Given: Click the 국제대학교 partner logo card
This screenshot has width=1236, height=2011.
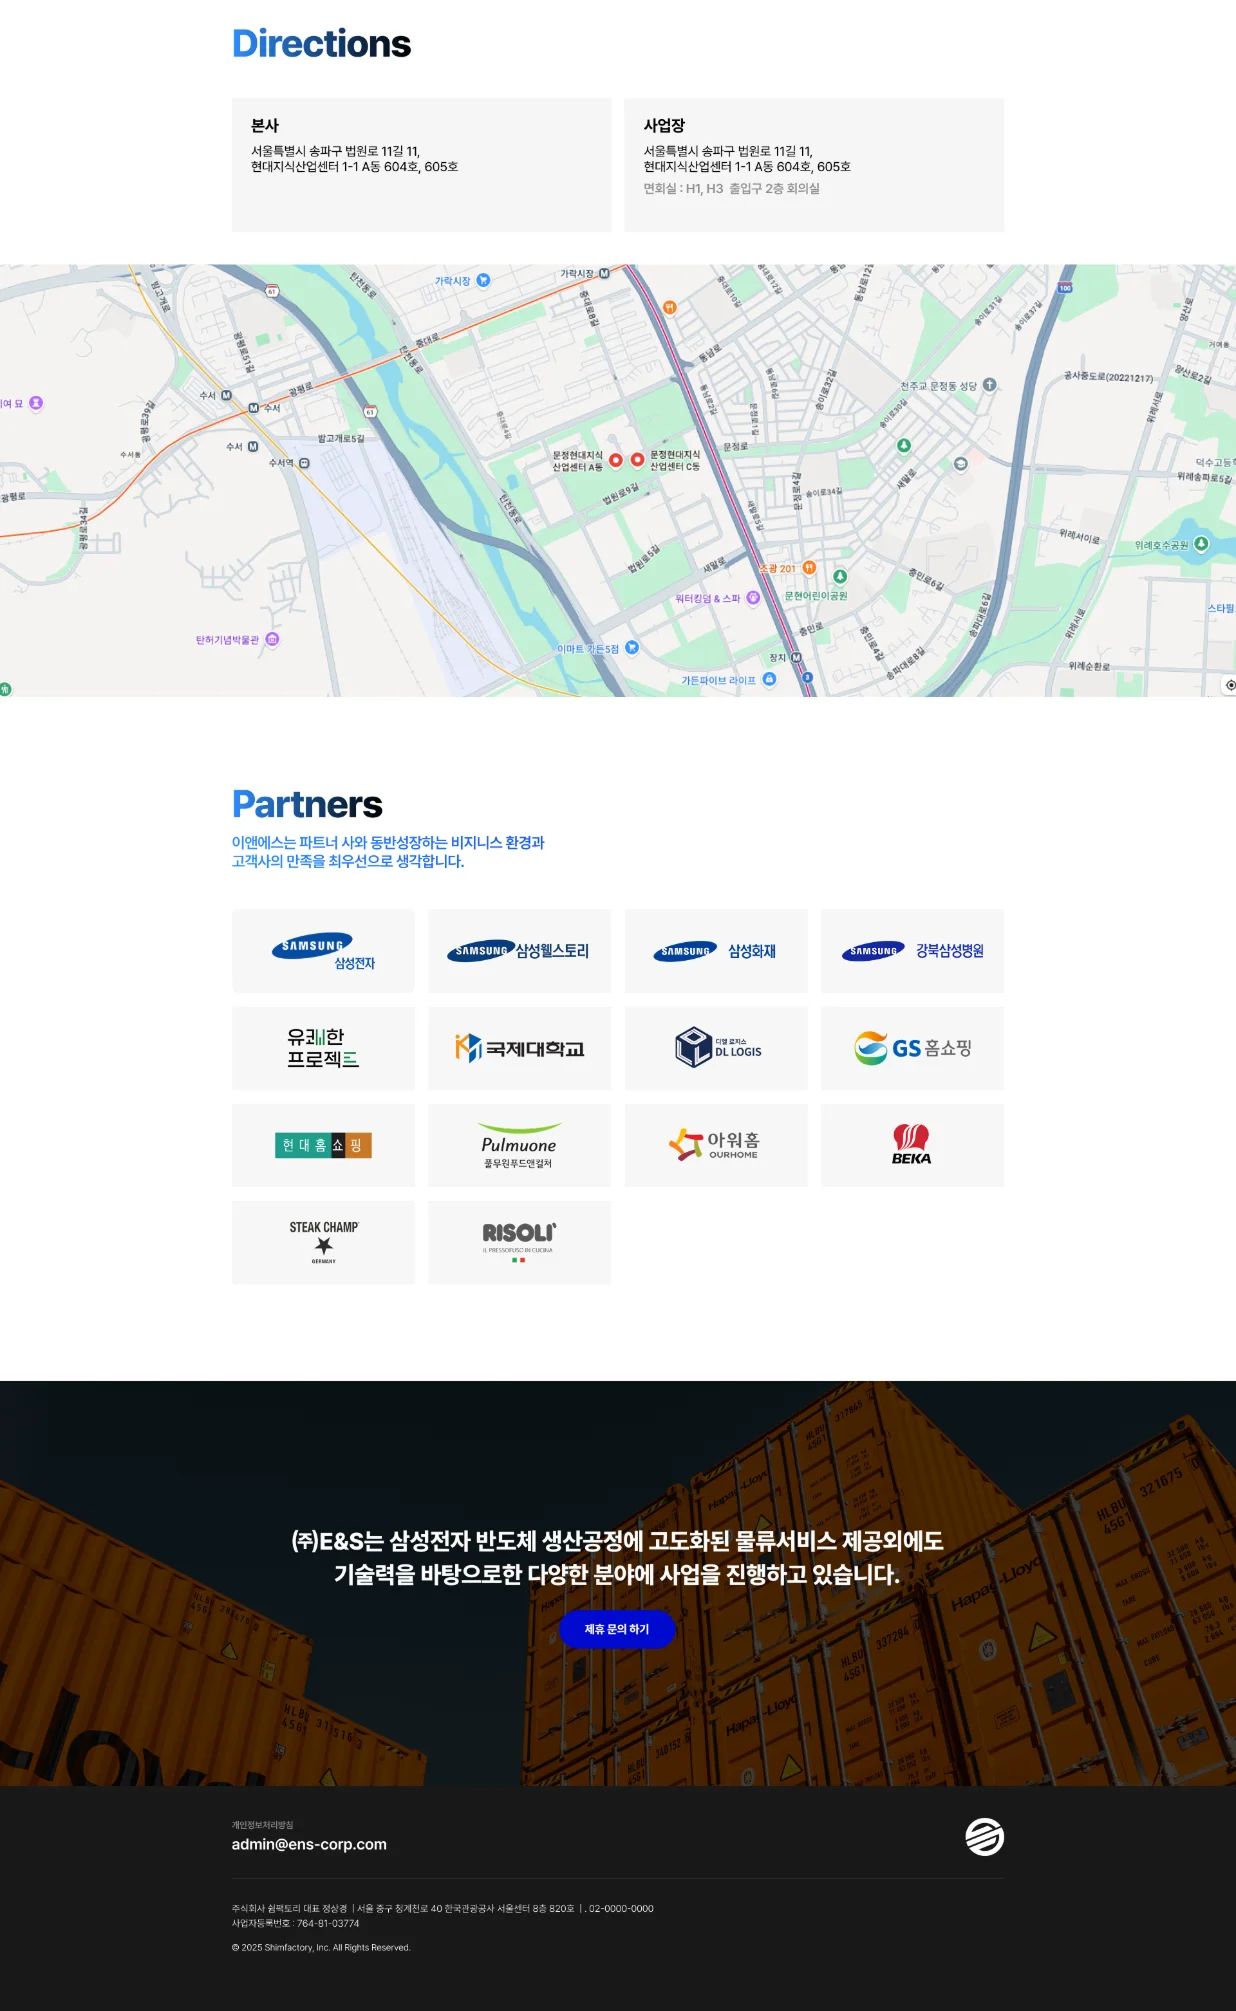Looking at the screenshot, I should point(519,1048).
